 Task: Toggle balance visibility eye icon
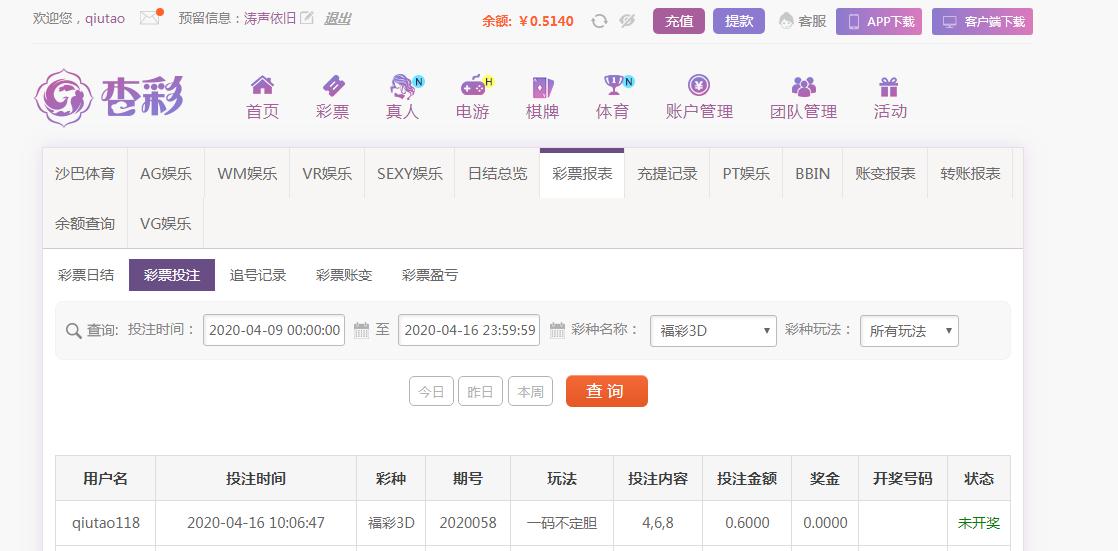pos(627,21)
